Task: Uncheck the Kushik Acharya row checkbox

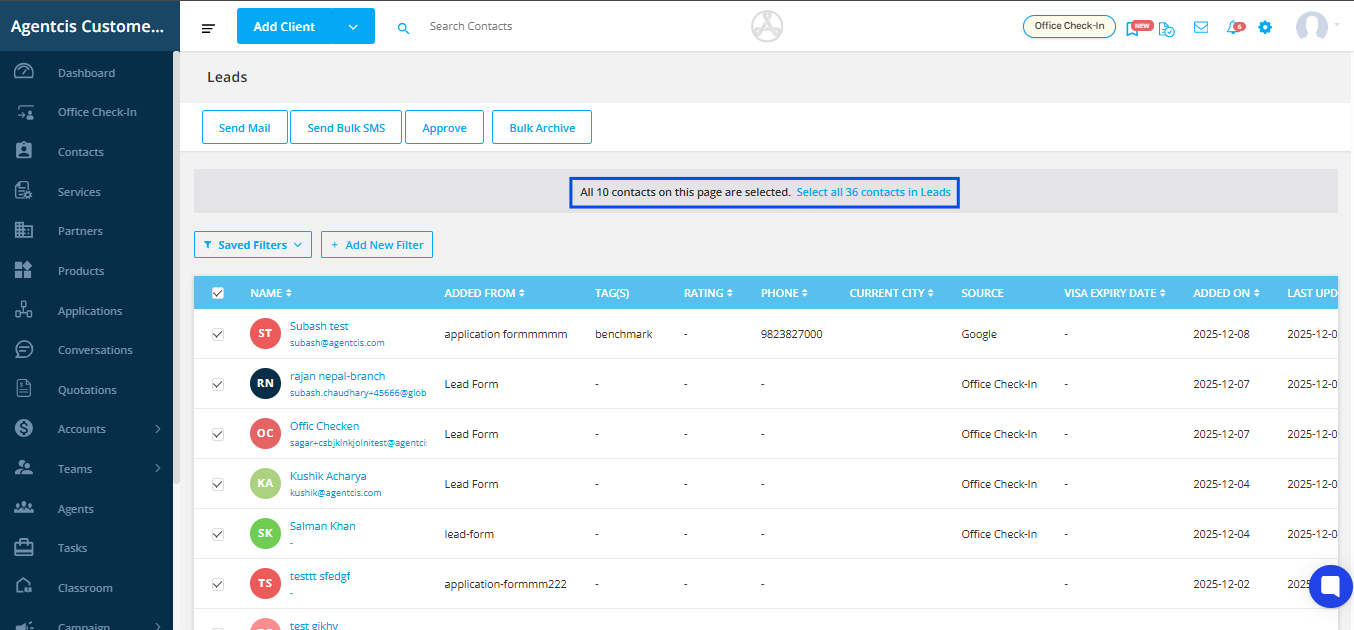Action: coord(218,484)
